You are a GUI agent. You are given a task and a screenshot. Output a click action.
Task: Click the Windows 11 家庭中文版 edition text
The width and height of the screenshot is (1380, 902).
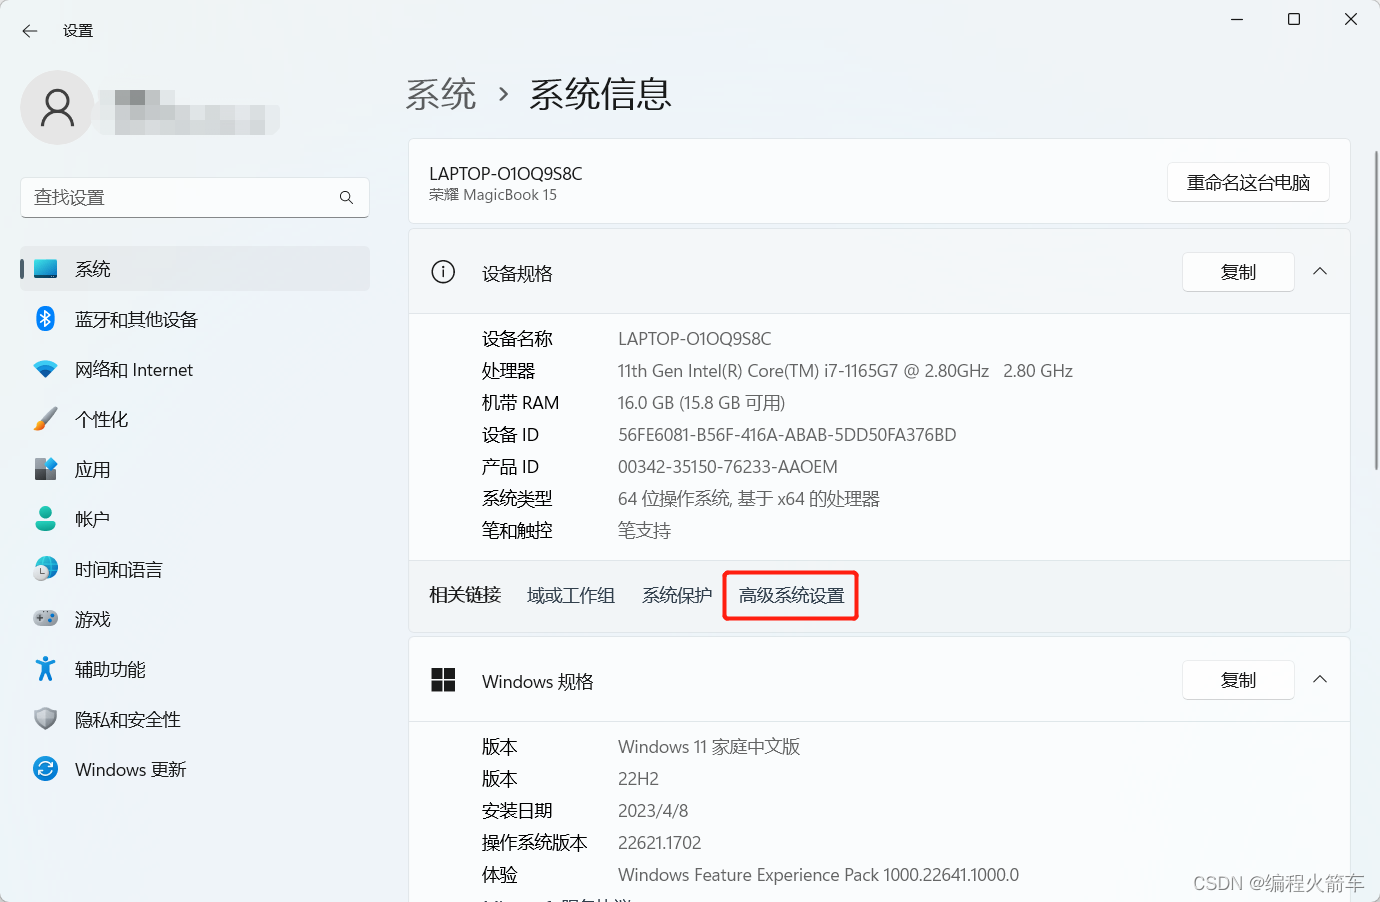coord(709,747)
